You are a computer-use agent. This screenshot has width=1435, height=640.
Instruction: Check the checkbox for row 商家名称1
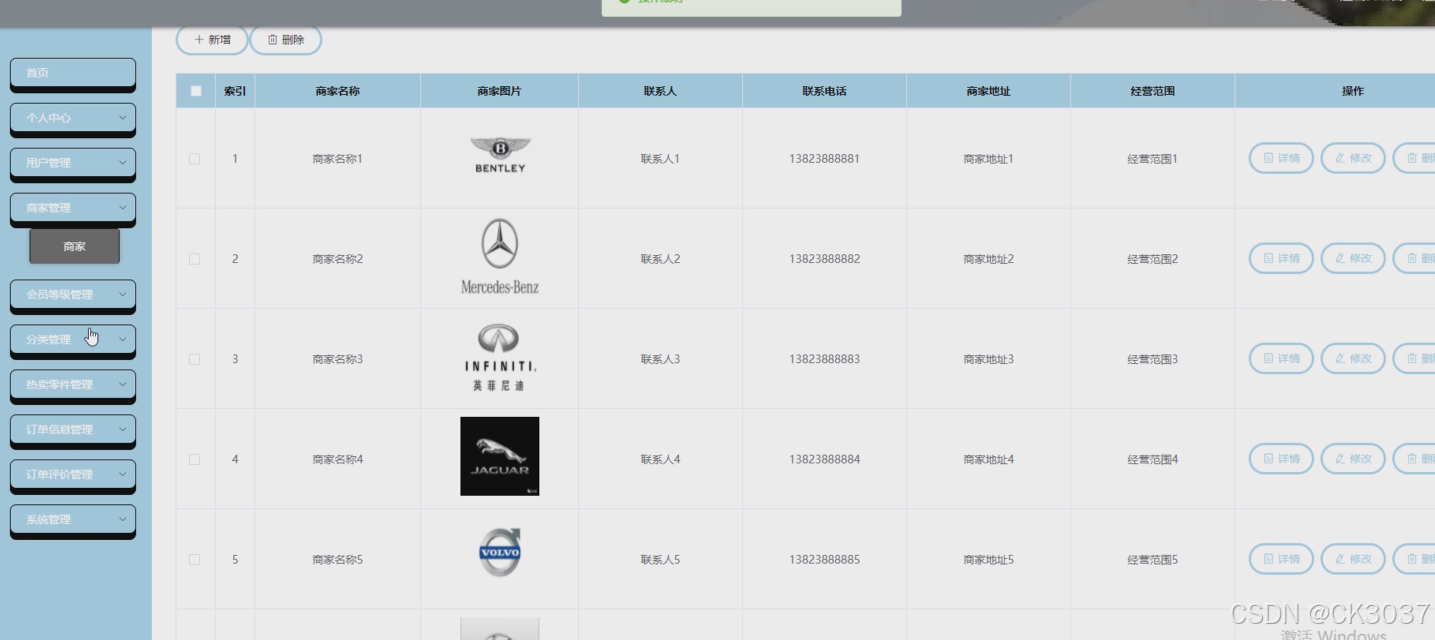click(x=195, y=159)
